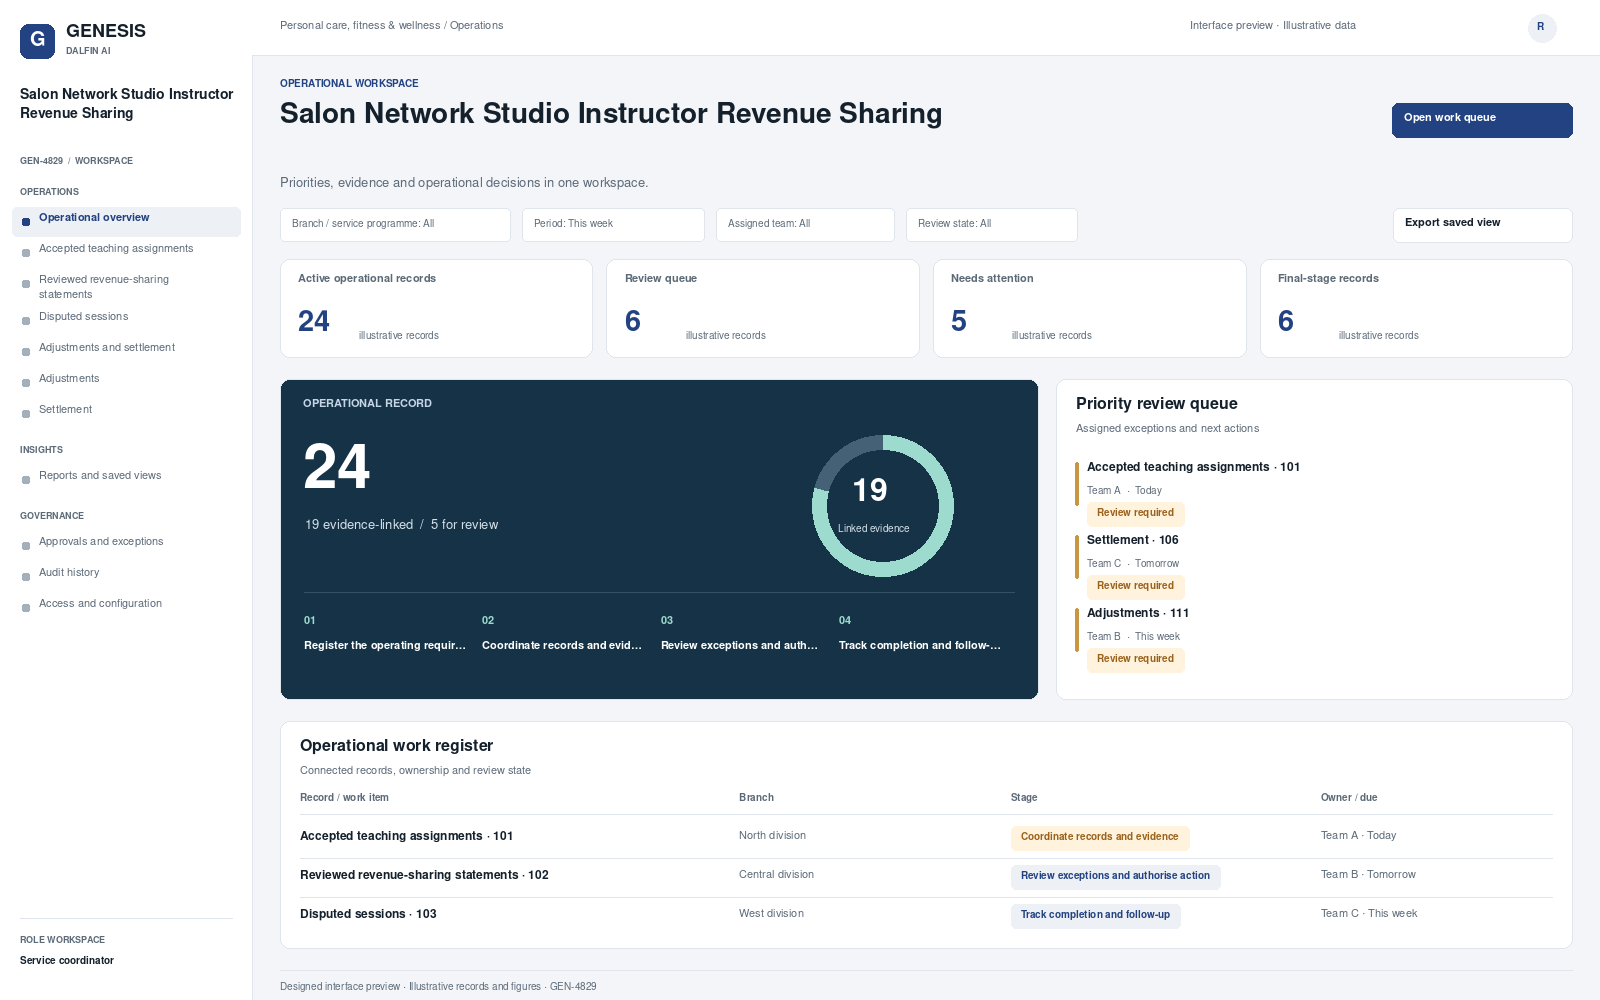The height and width of the screenshot is (1000, 1600).
Task: Select step 03 Review exceptions and authorise
Action: tap(741, 634)
